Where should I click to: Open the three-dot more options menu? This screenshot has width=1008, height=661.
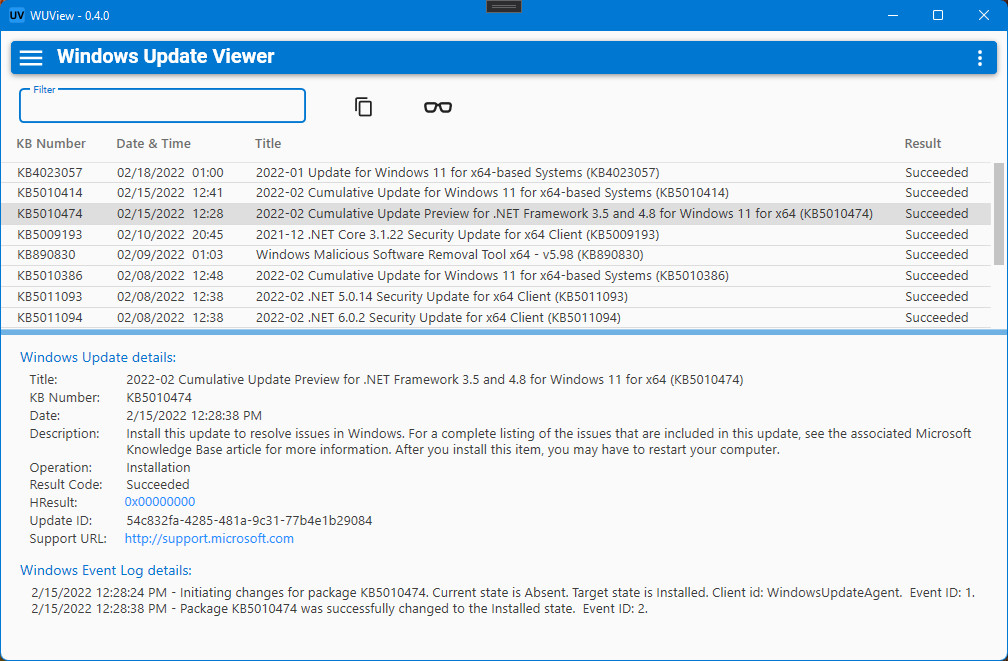980,58
